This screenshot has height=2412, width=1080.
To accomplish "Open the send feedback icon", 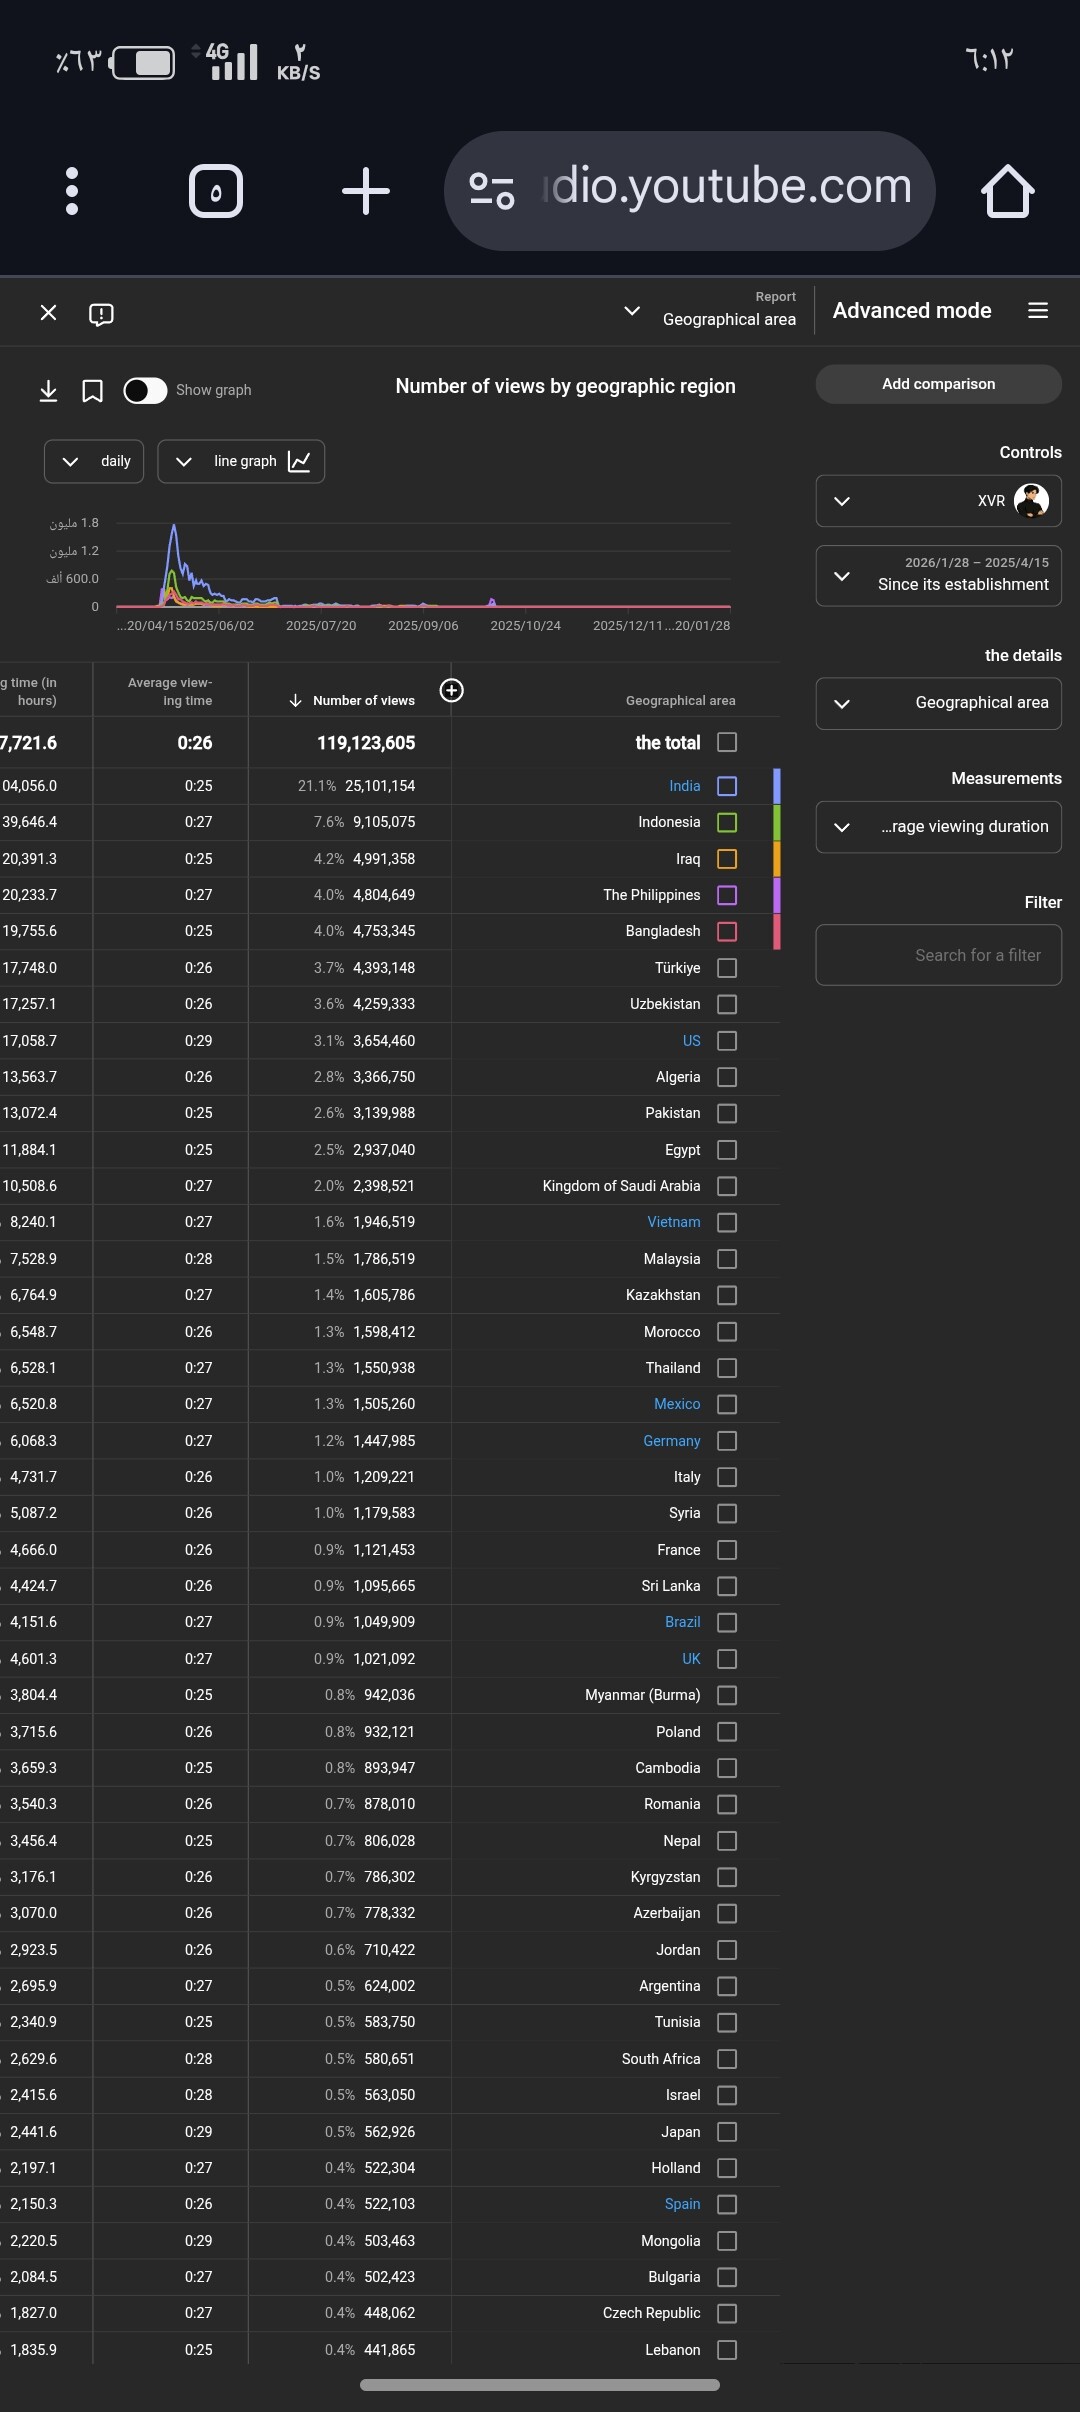I will pyautogui.click(x=101, y=315).
